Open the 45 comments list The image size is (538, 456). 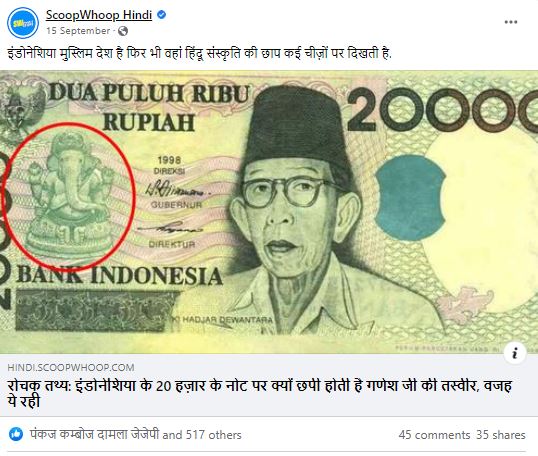pos(434,435)
